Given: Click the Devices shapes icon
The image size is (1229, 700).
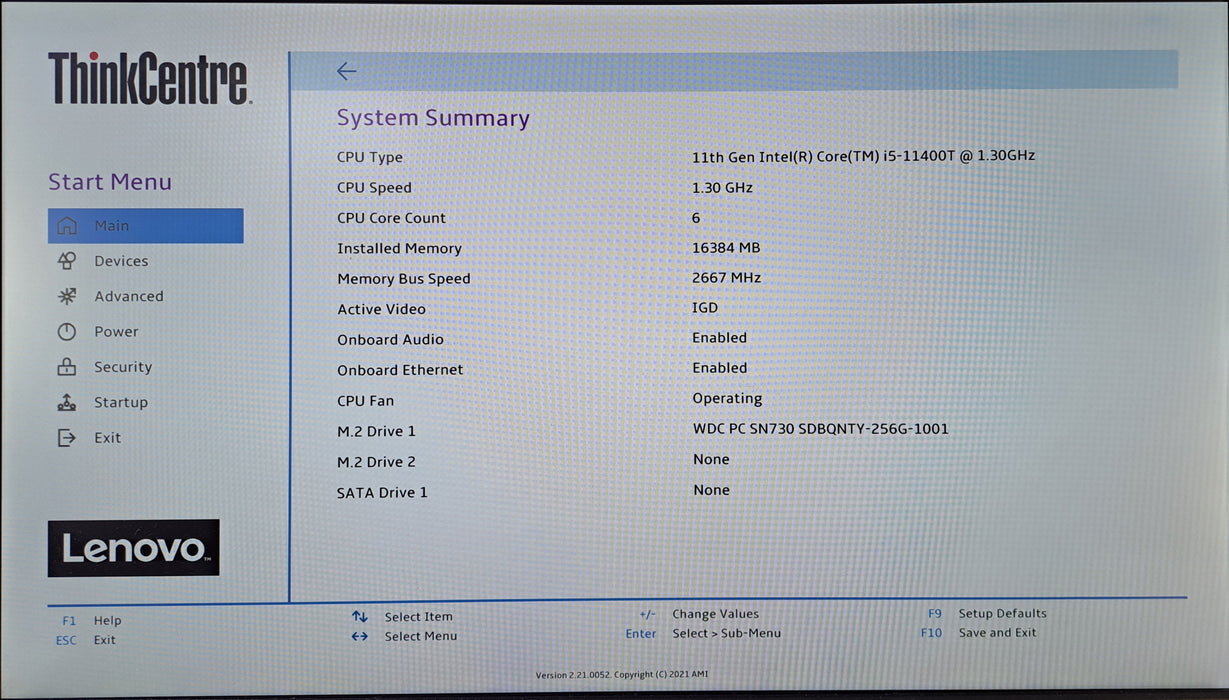Looking at the screenshot, I should pos(67,261).
